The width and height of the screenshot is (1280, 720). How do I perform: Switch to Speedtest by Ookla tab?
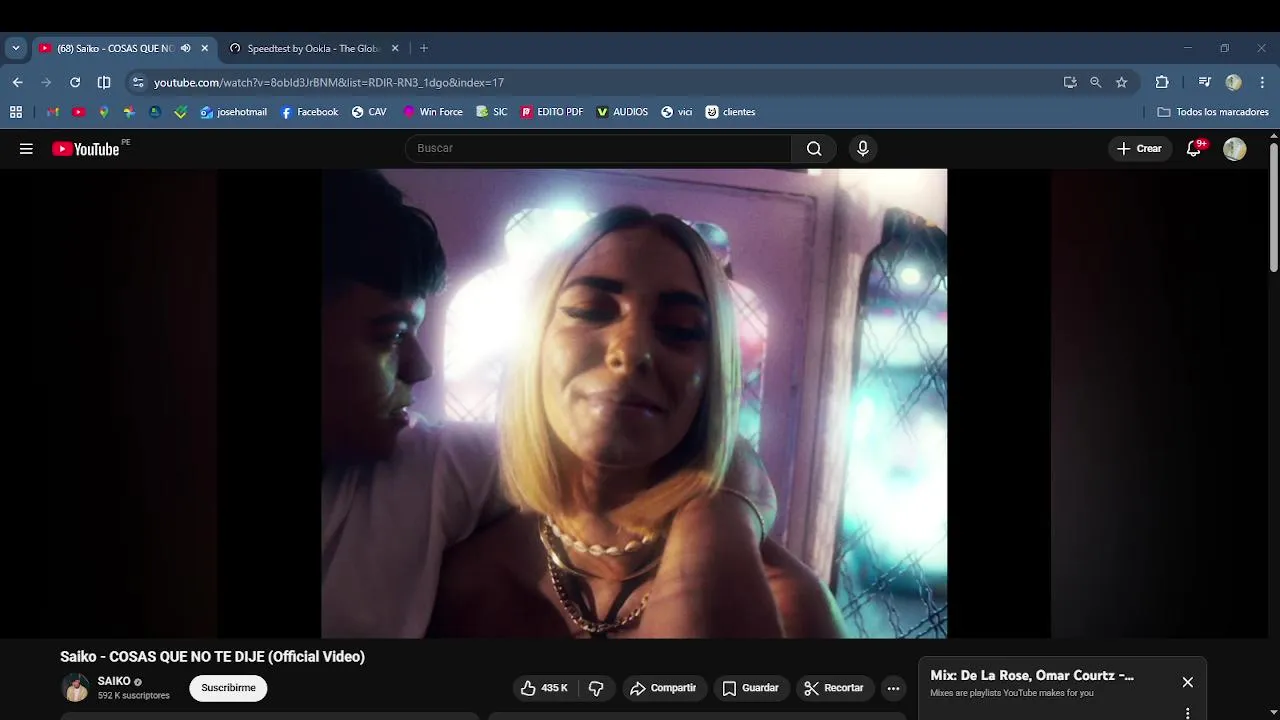coord(313,48)
